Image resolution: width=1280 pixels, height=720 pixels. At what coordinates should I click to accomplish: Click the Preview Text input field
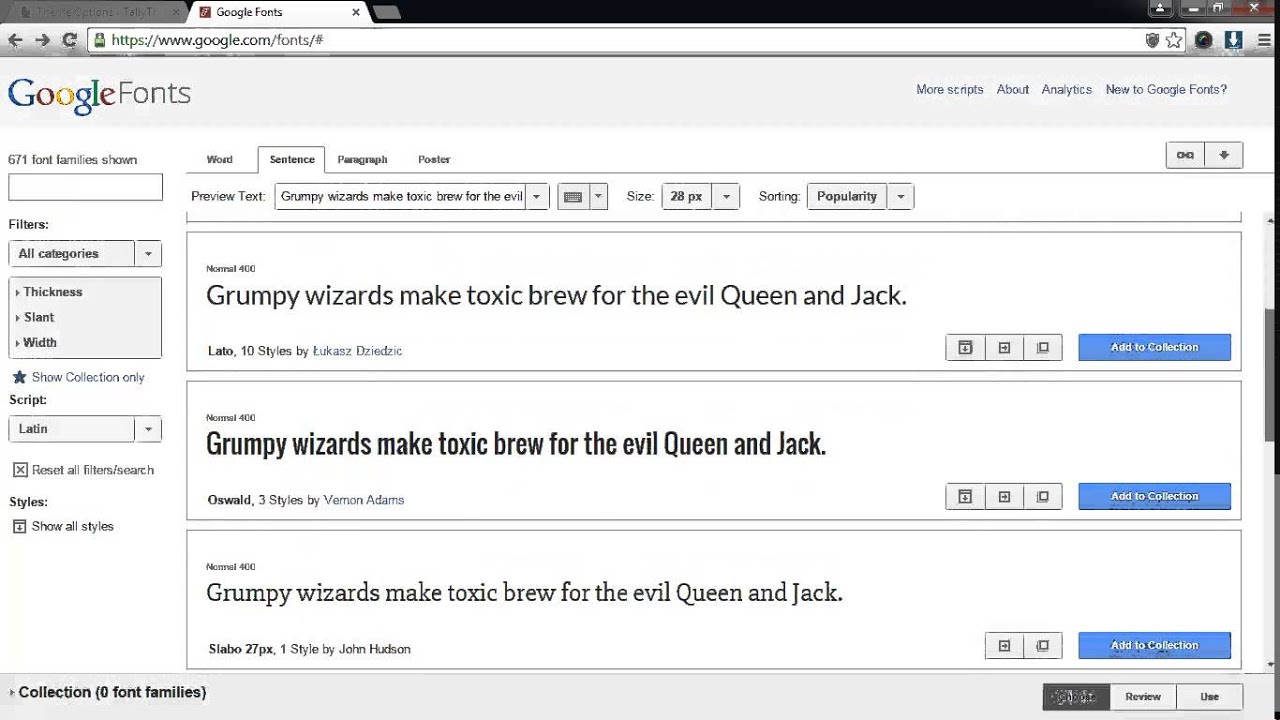(x=400, y=197)
